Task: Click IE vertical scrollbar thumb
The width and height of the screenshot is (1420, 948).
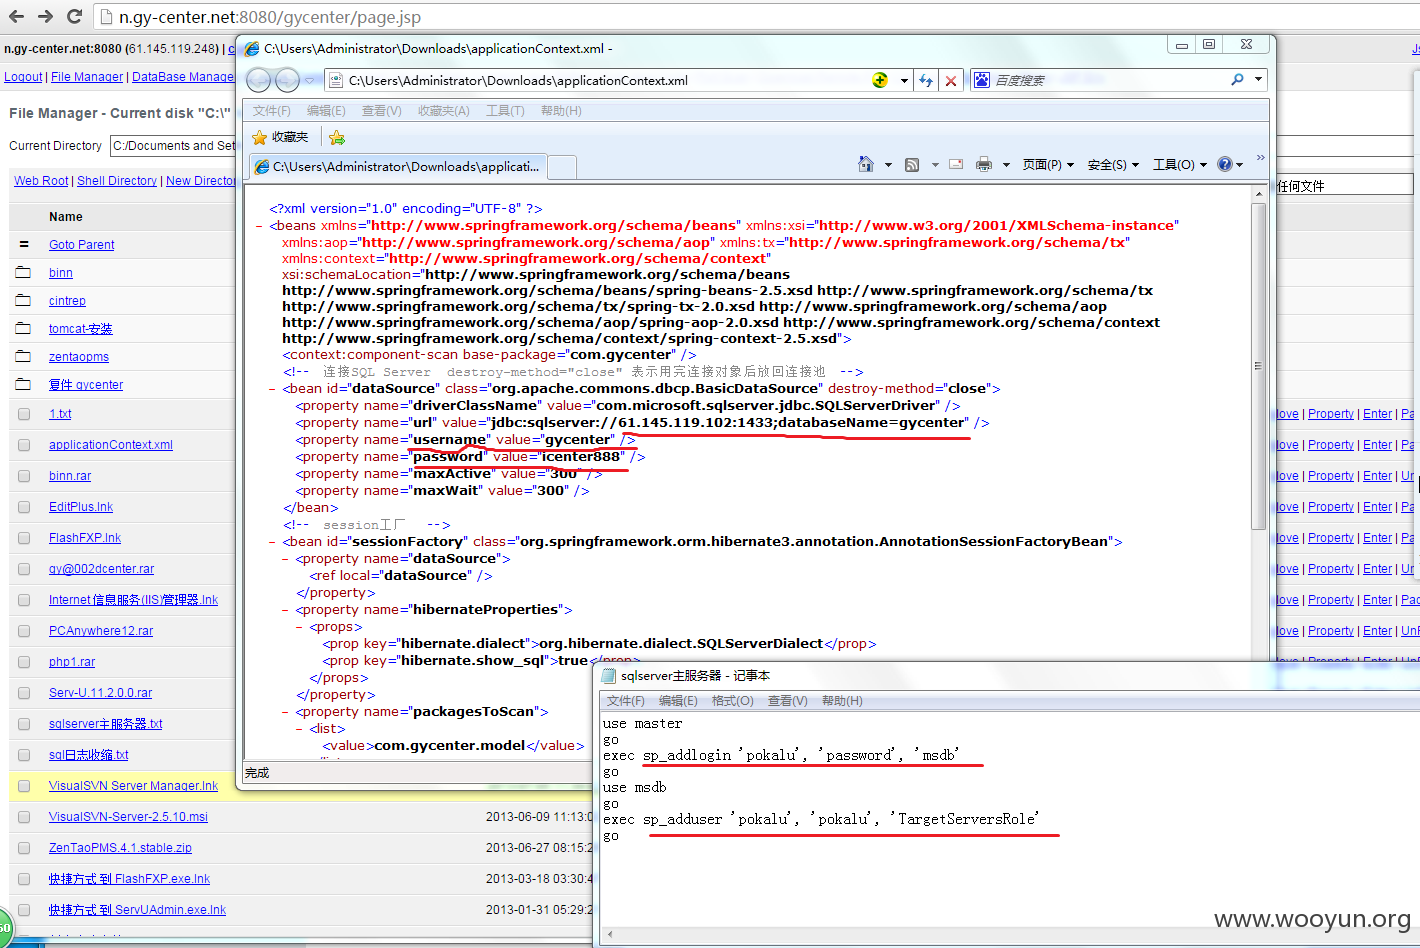Action: (1258, 365)
